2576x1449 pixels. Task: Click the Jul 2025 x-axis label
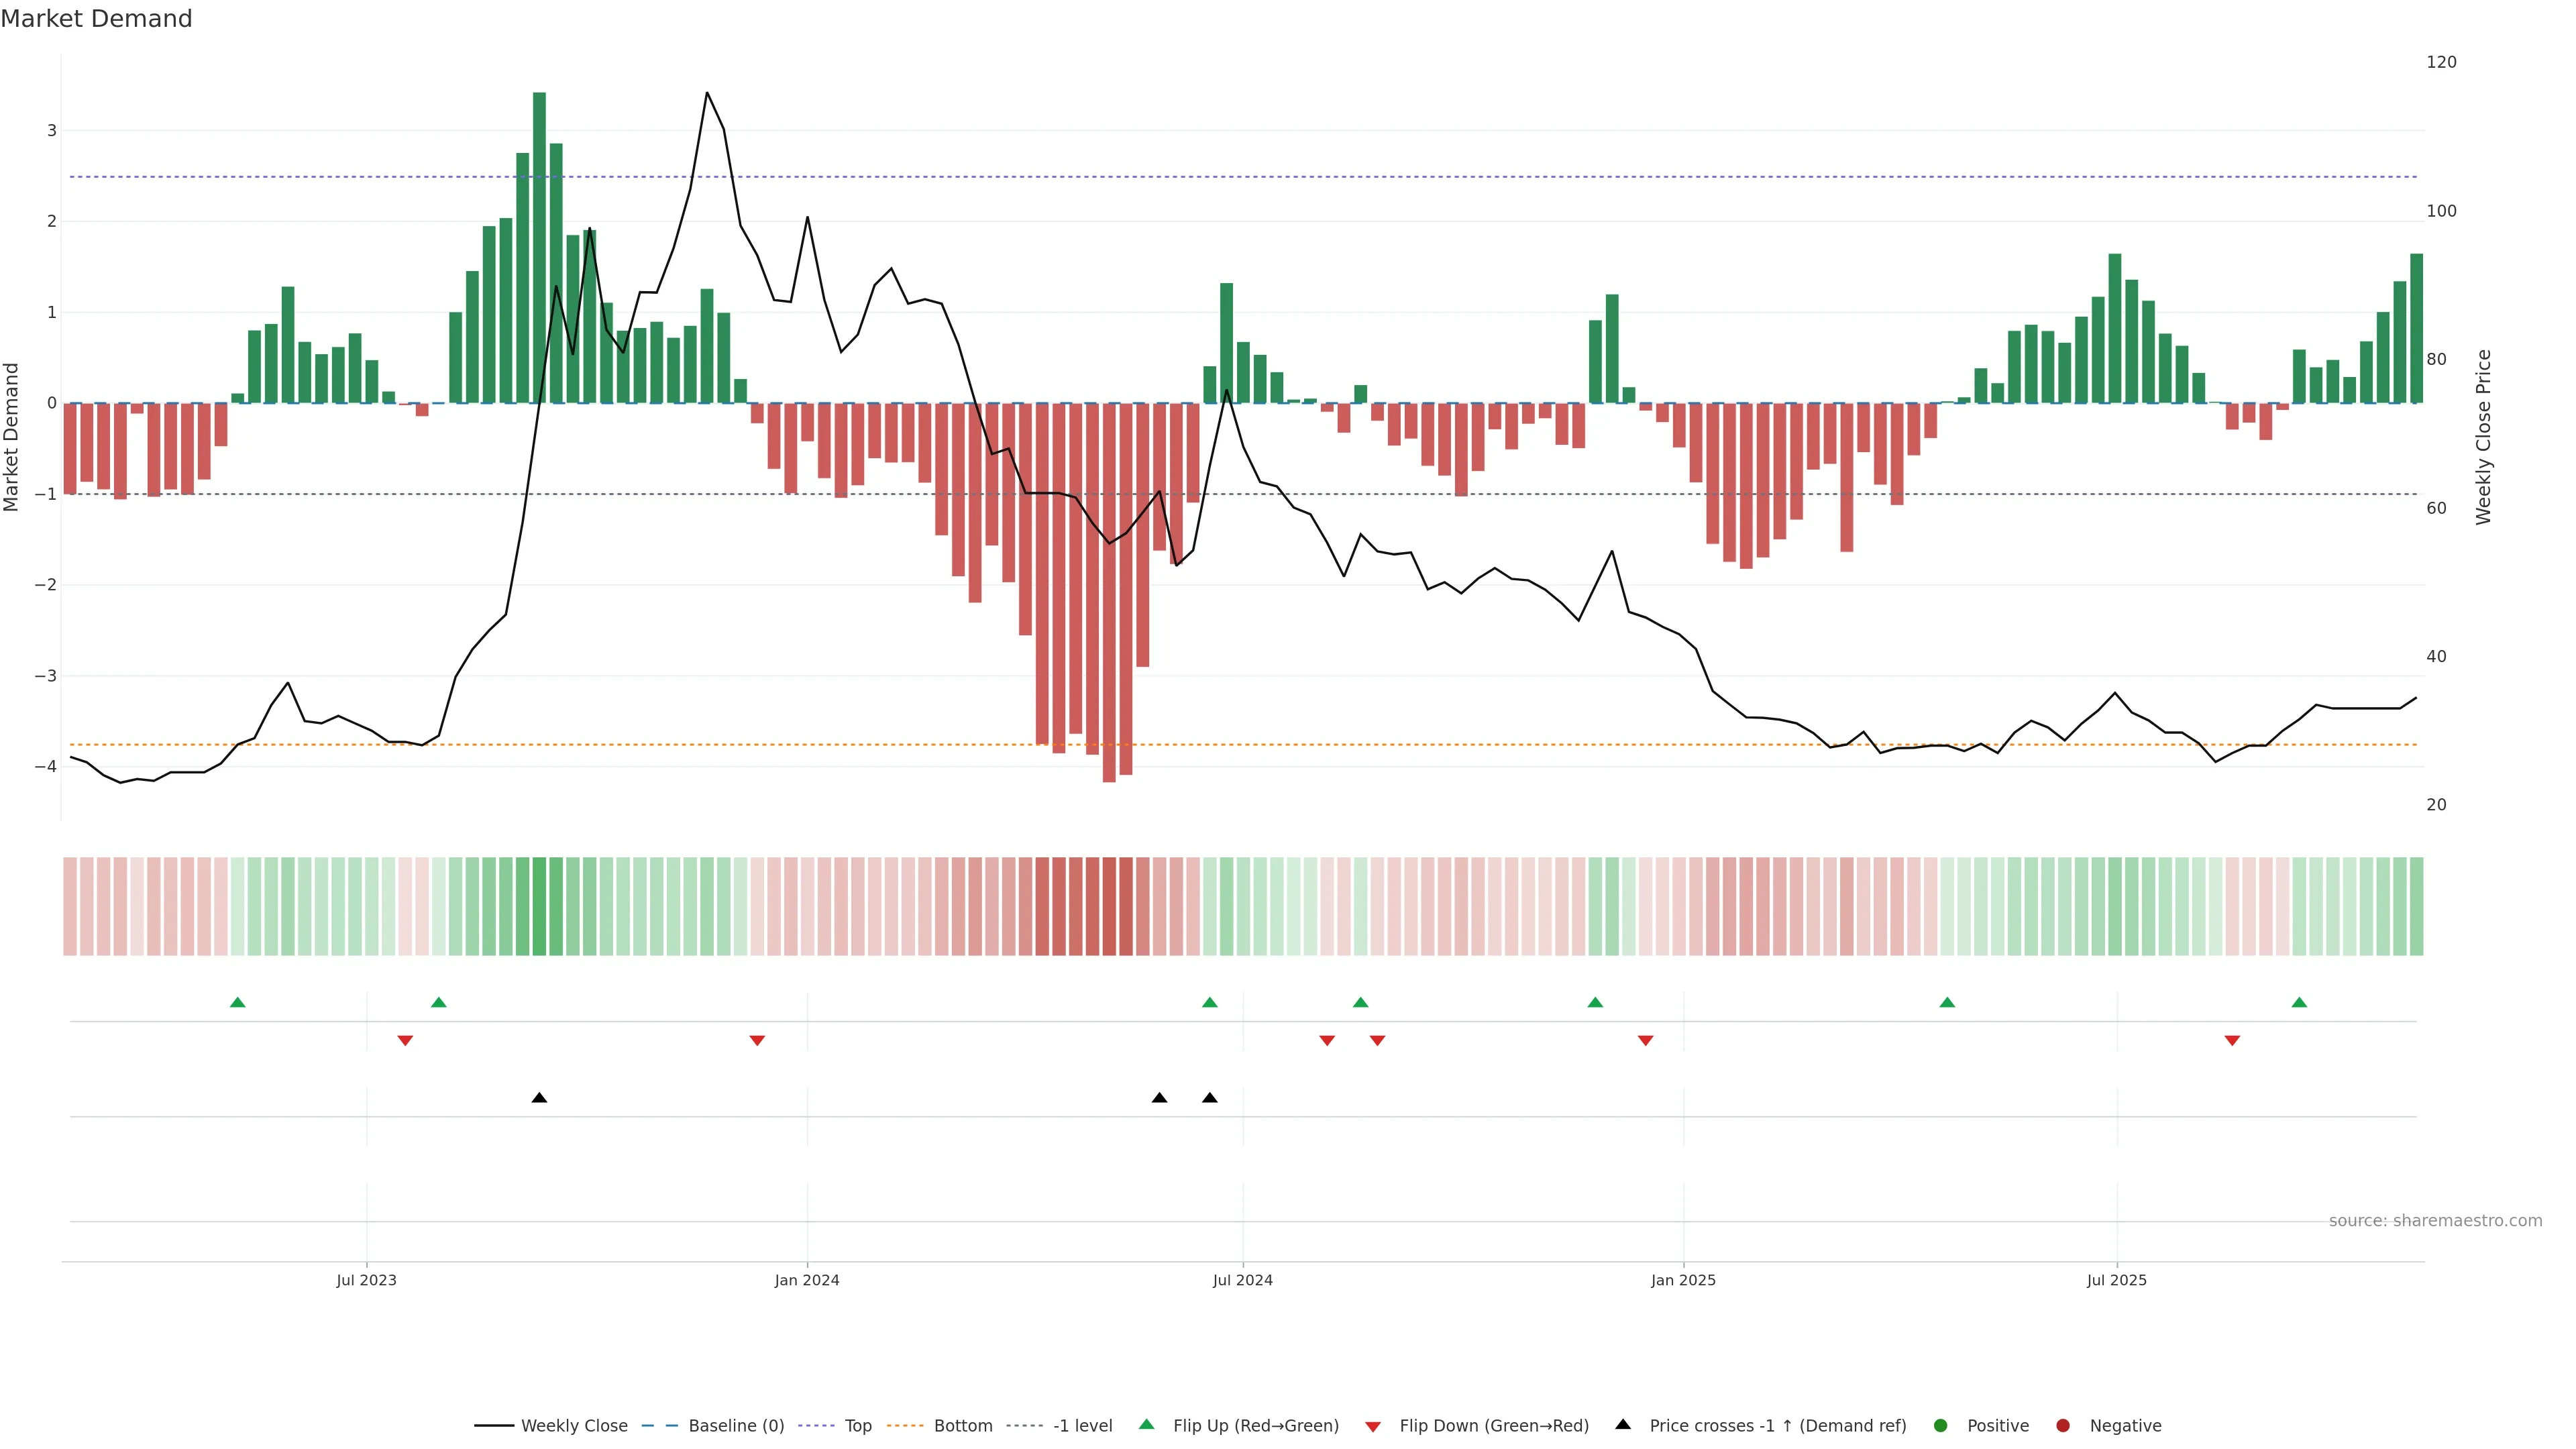pyautogui.click(x=2116, y=1280)
